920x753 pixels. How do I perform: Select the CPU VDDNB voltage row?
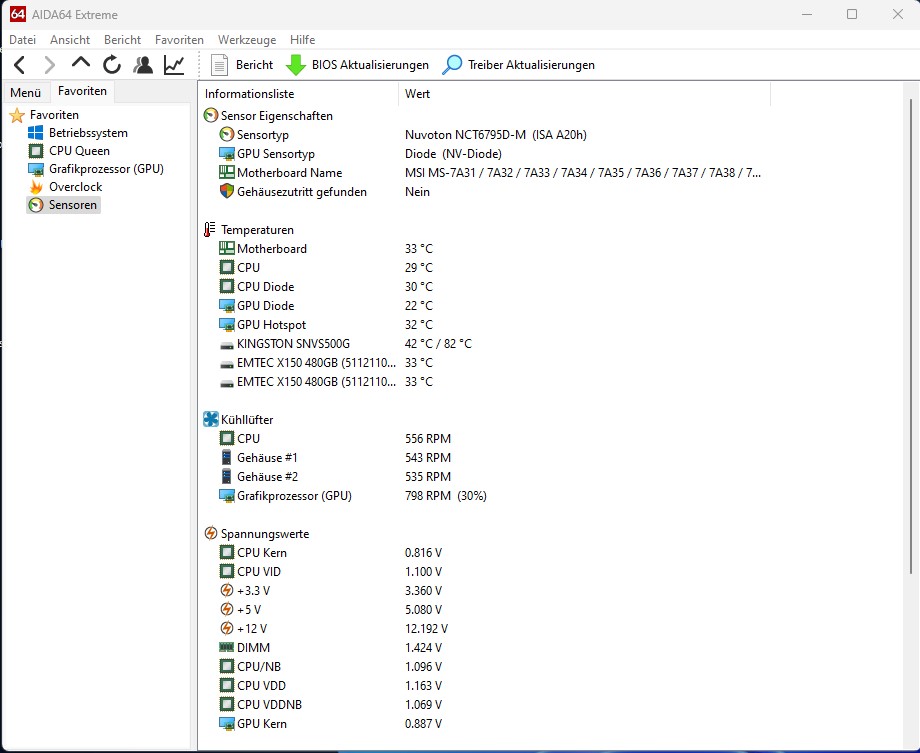point(487,704)
